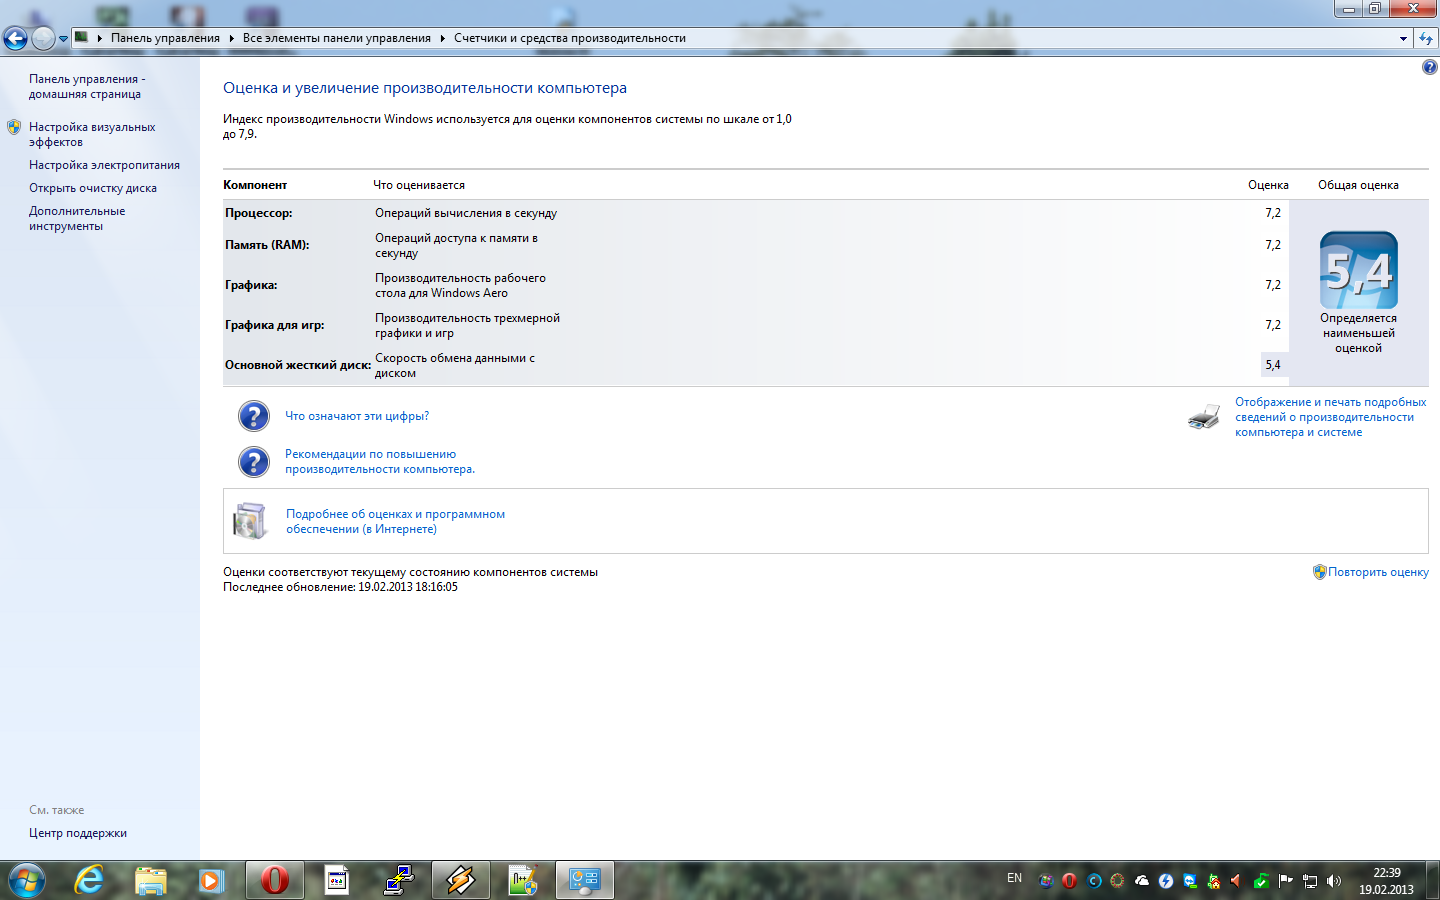Refresh the page with the address bar button
Image resolution: width=1440 pixels, height=900 pixels.
pos(1425,38)
